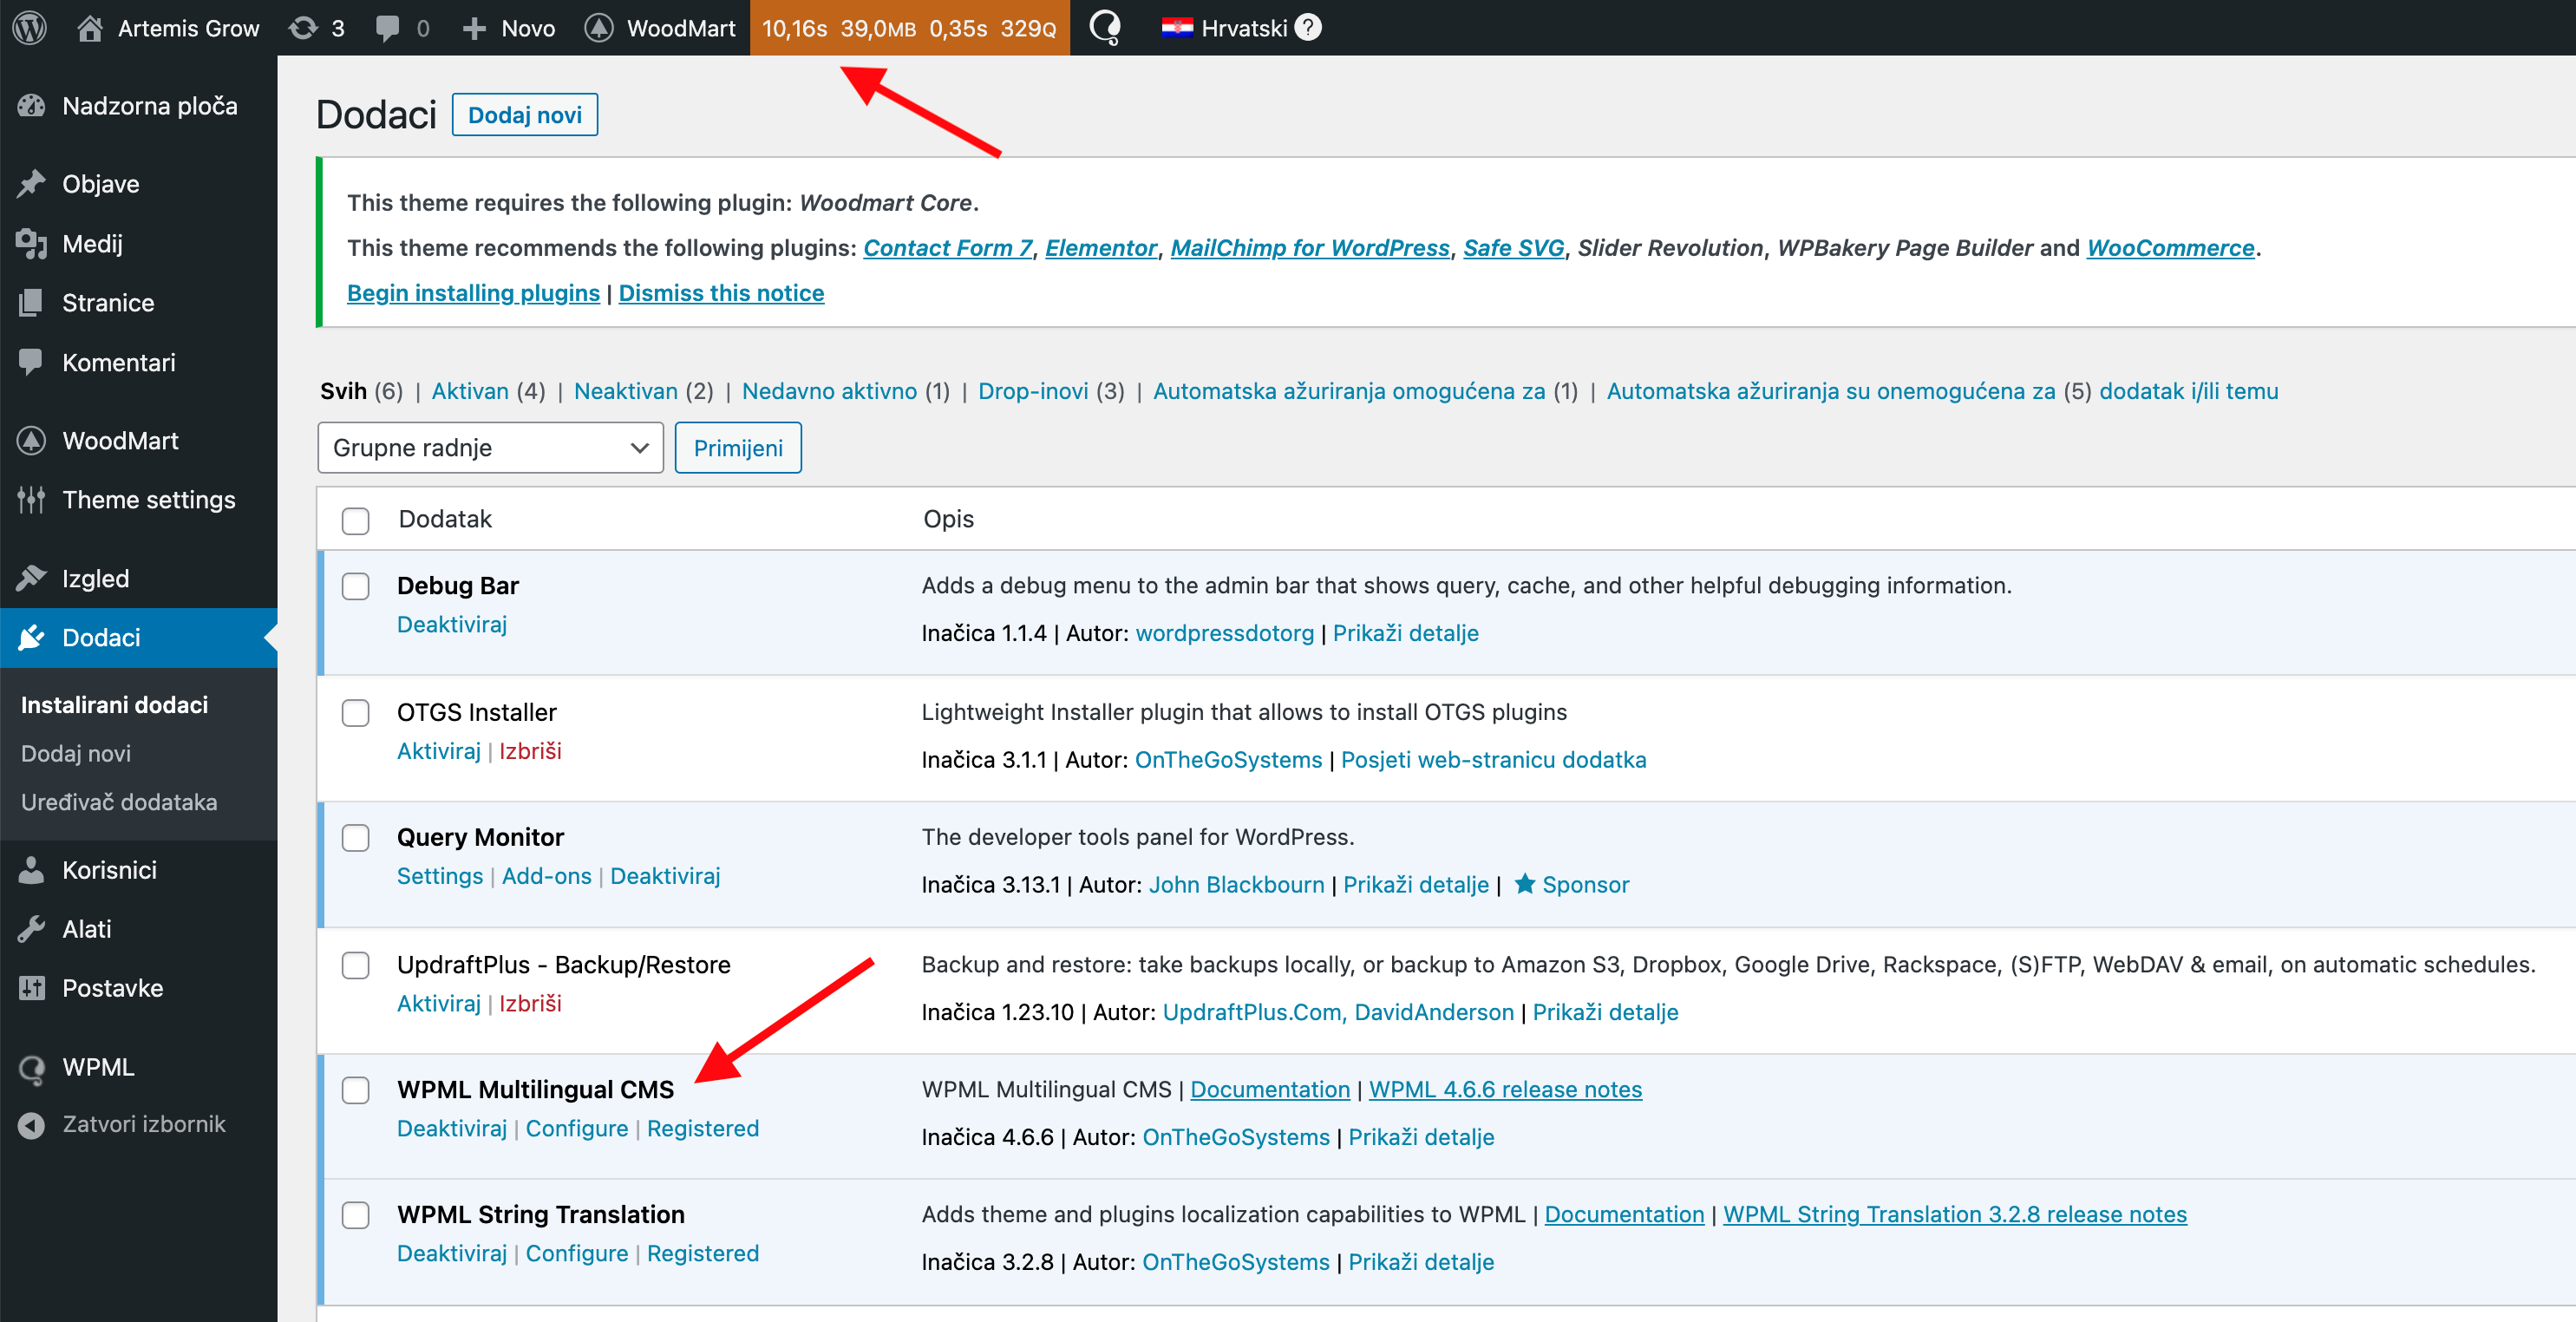Click the Zatvori izbornik collapse arrow icon

32,1125
